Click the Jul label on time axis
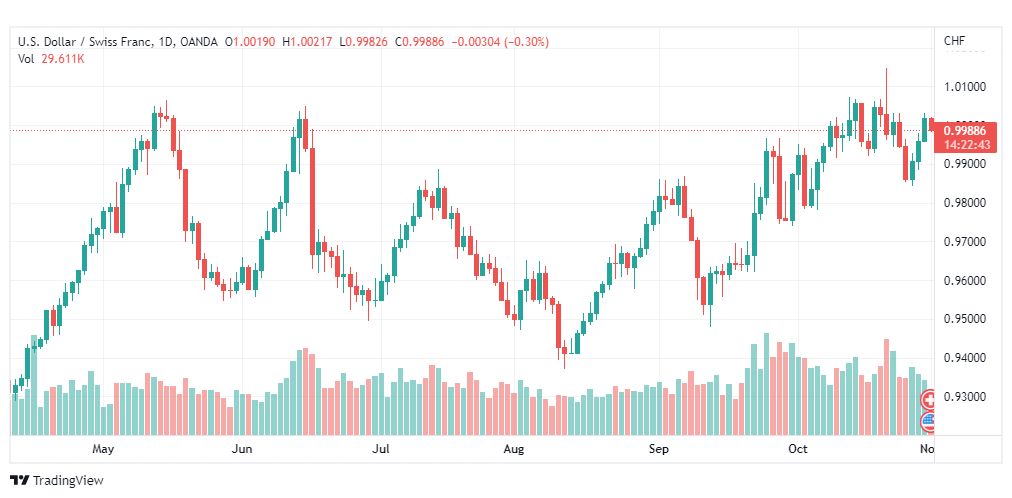The width and height of the screenshot is (1012, 498). point(381,449)
